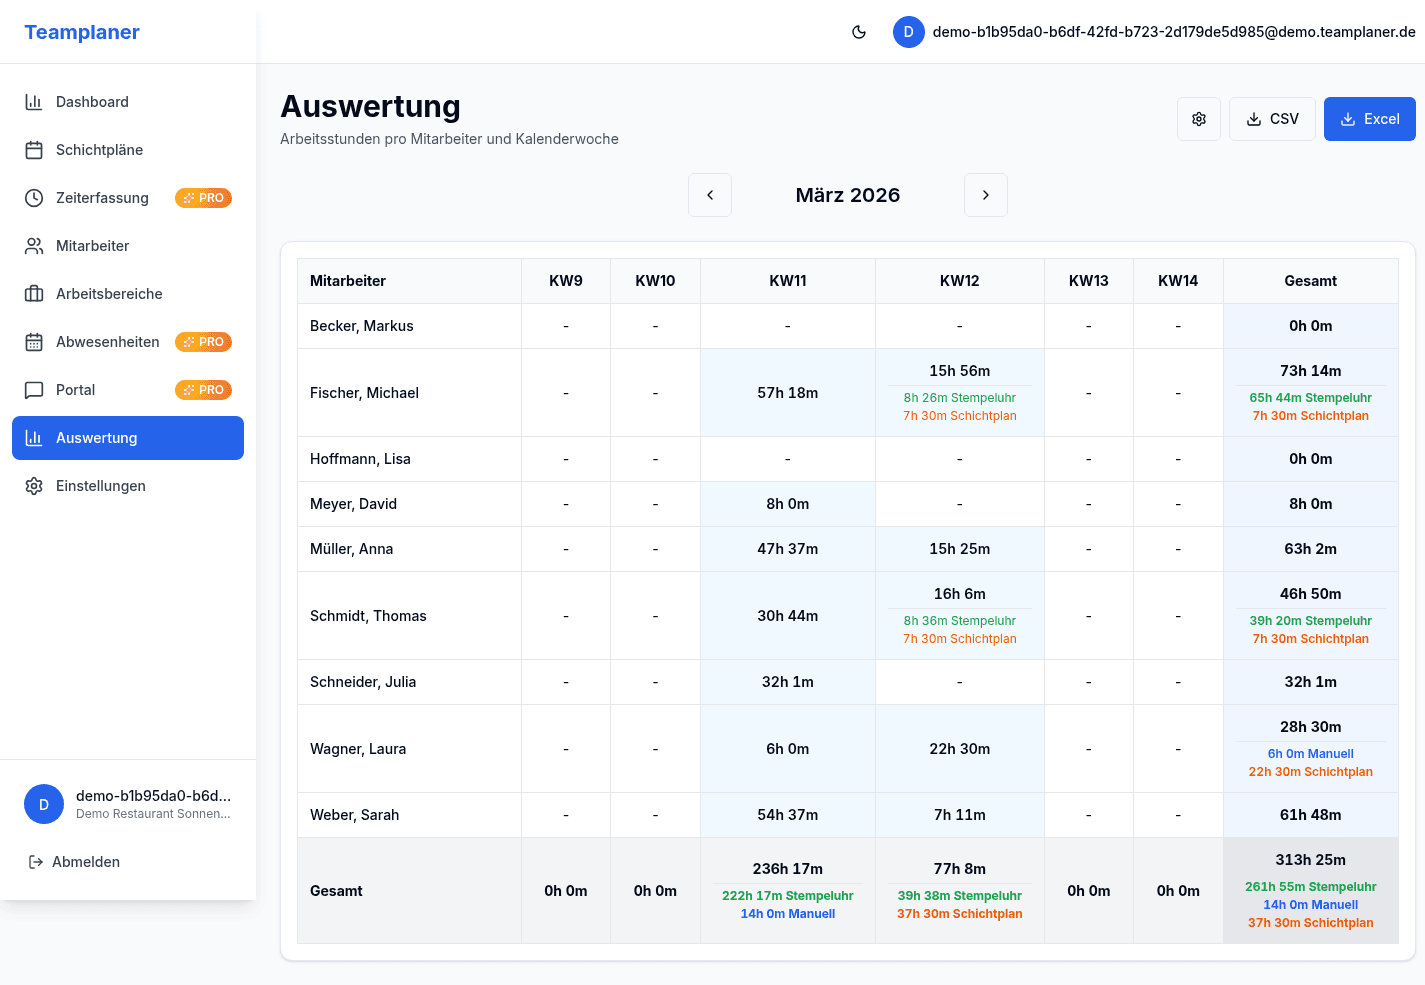Select the Schichtpläne calendar icon
Screen dimensions: 1425x985
click(x=33, y=149)
